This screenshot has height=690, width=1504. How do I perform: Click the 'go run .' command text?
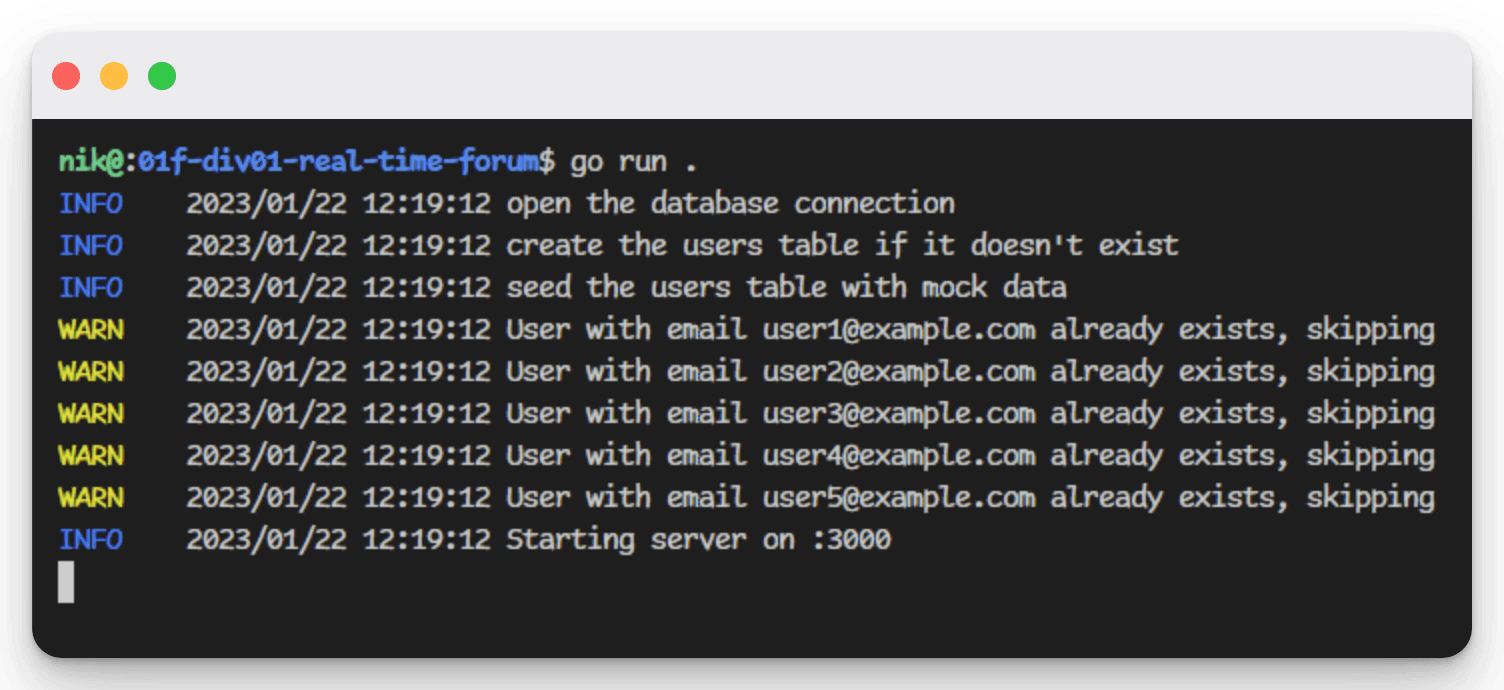pyautogui.click(x=634, y=161)
